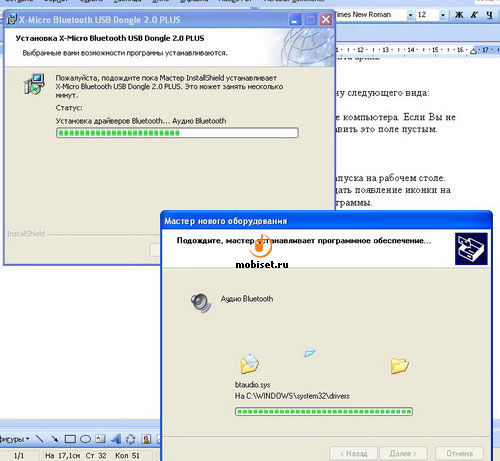The height and width of the screenshot is (461, 500).
Task: Insert clip art from the drawing toolbar
Action: 146,439
